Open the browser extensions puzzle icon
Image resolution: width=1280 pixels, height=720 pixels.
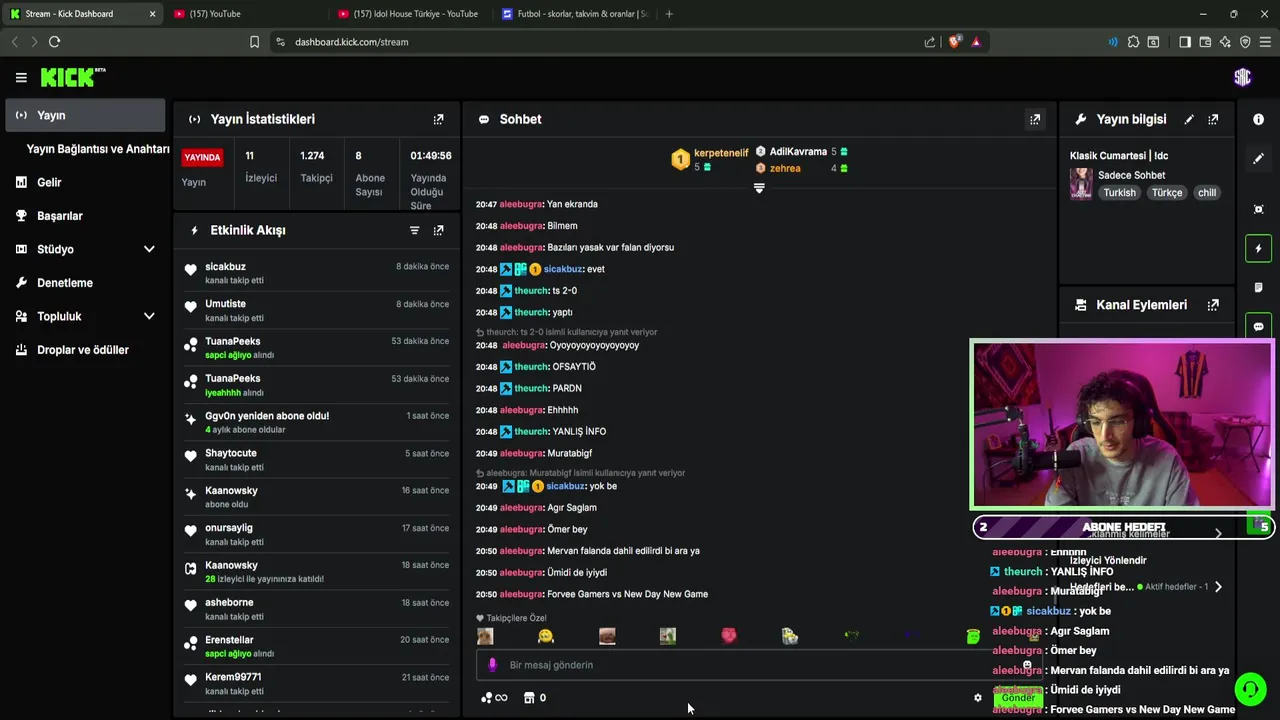[x=1133, y=42]
